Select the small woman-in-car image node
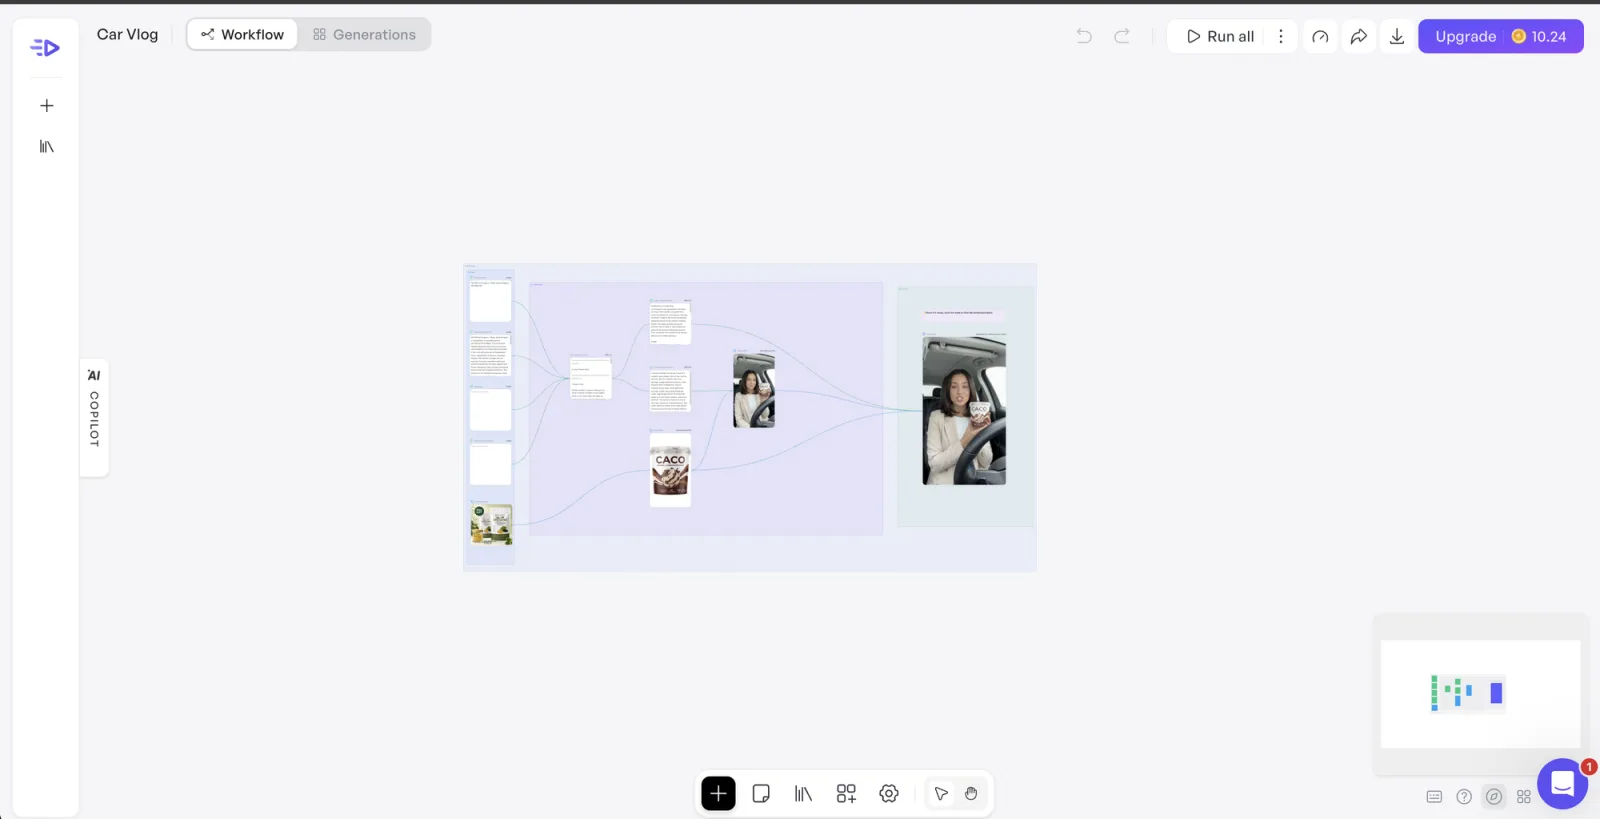 click(x=754, y=390)
